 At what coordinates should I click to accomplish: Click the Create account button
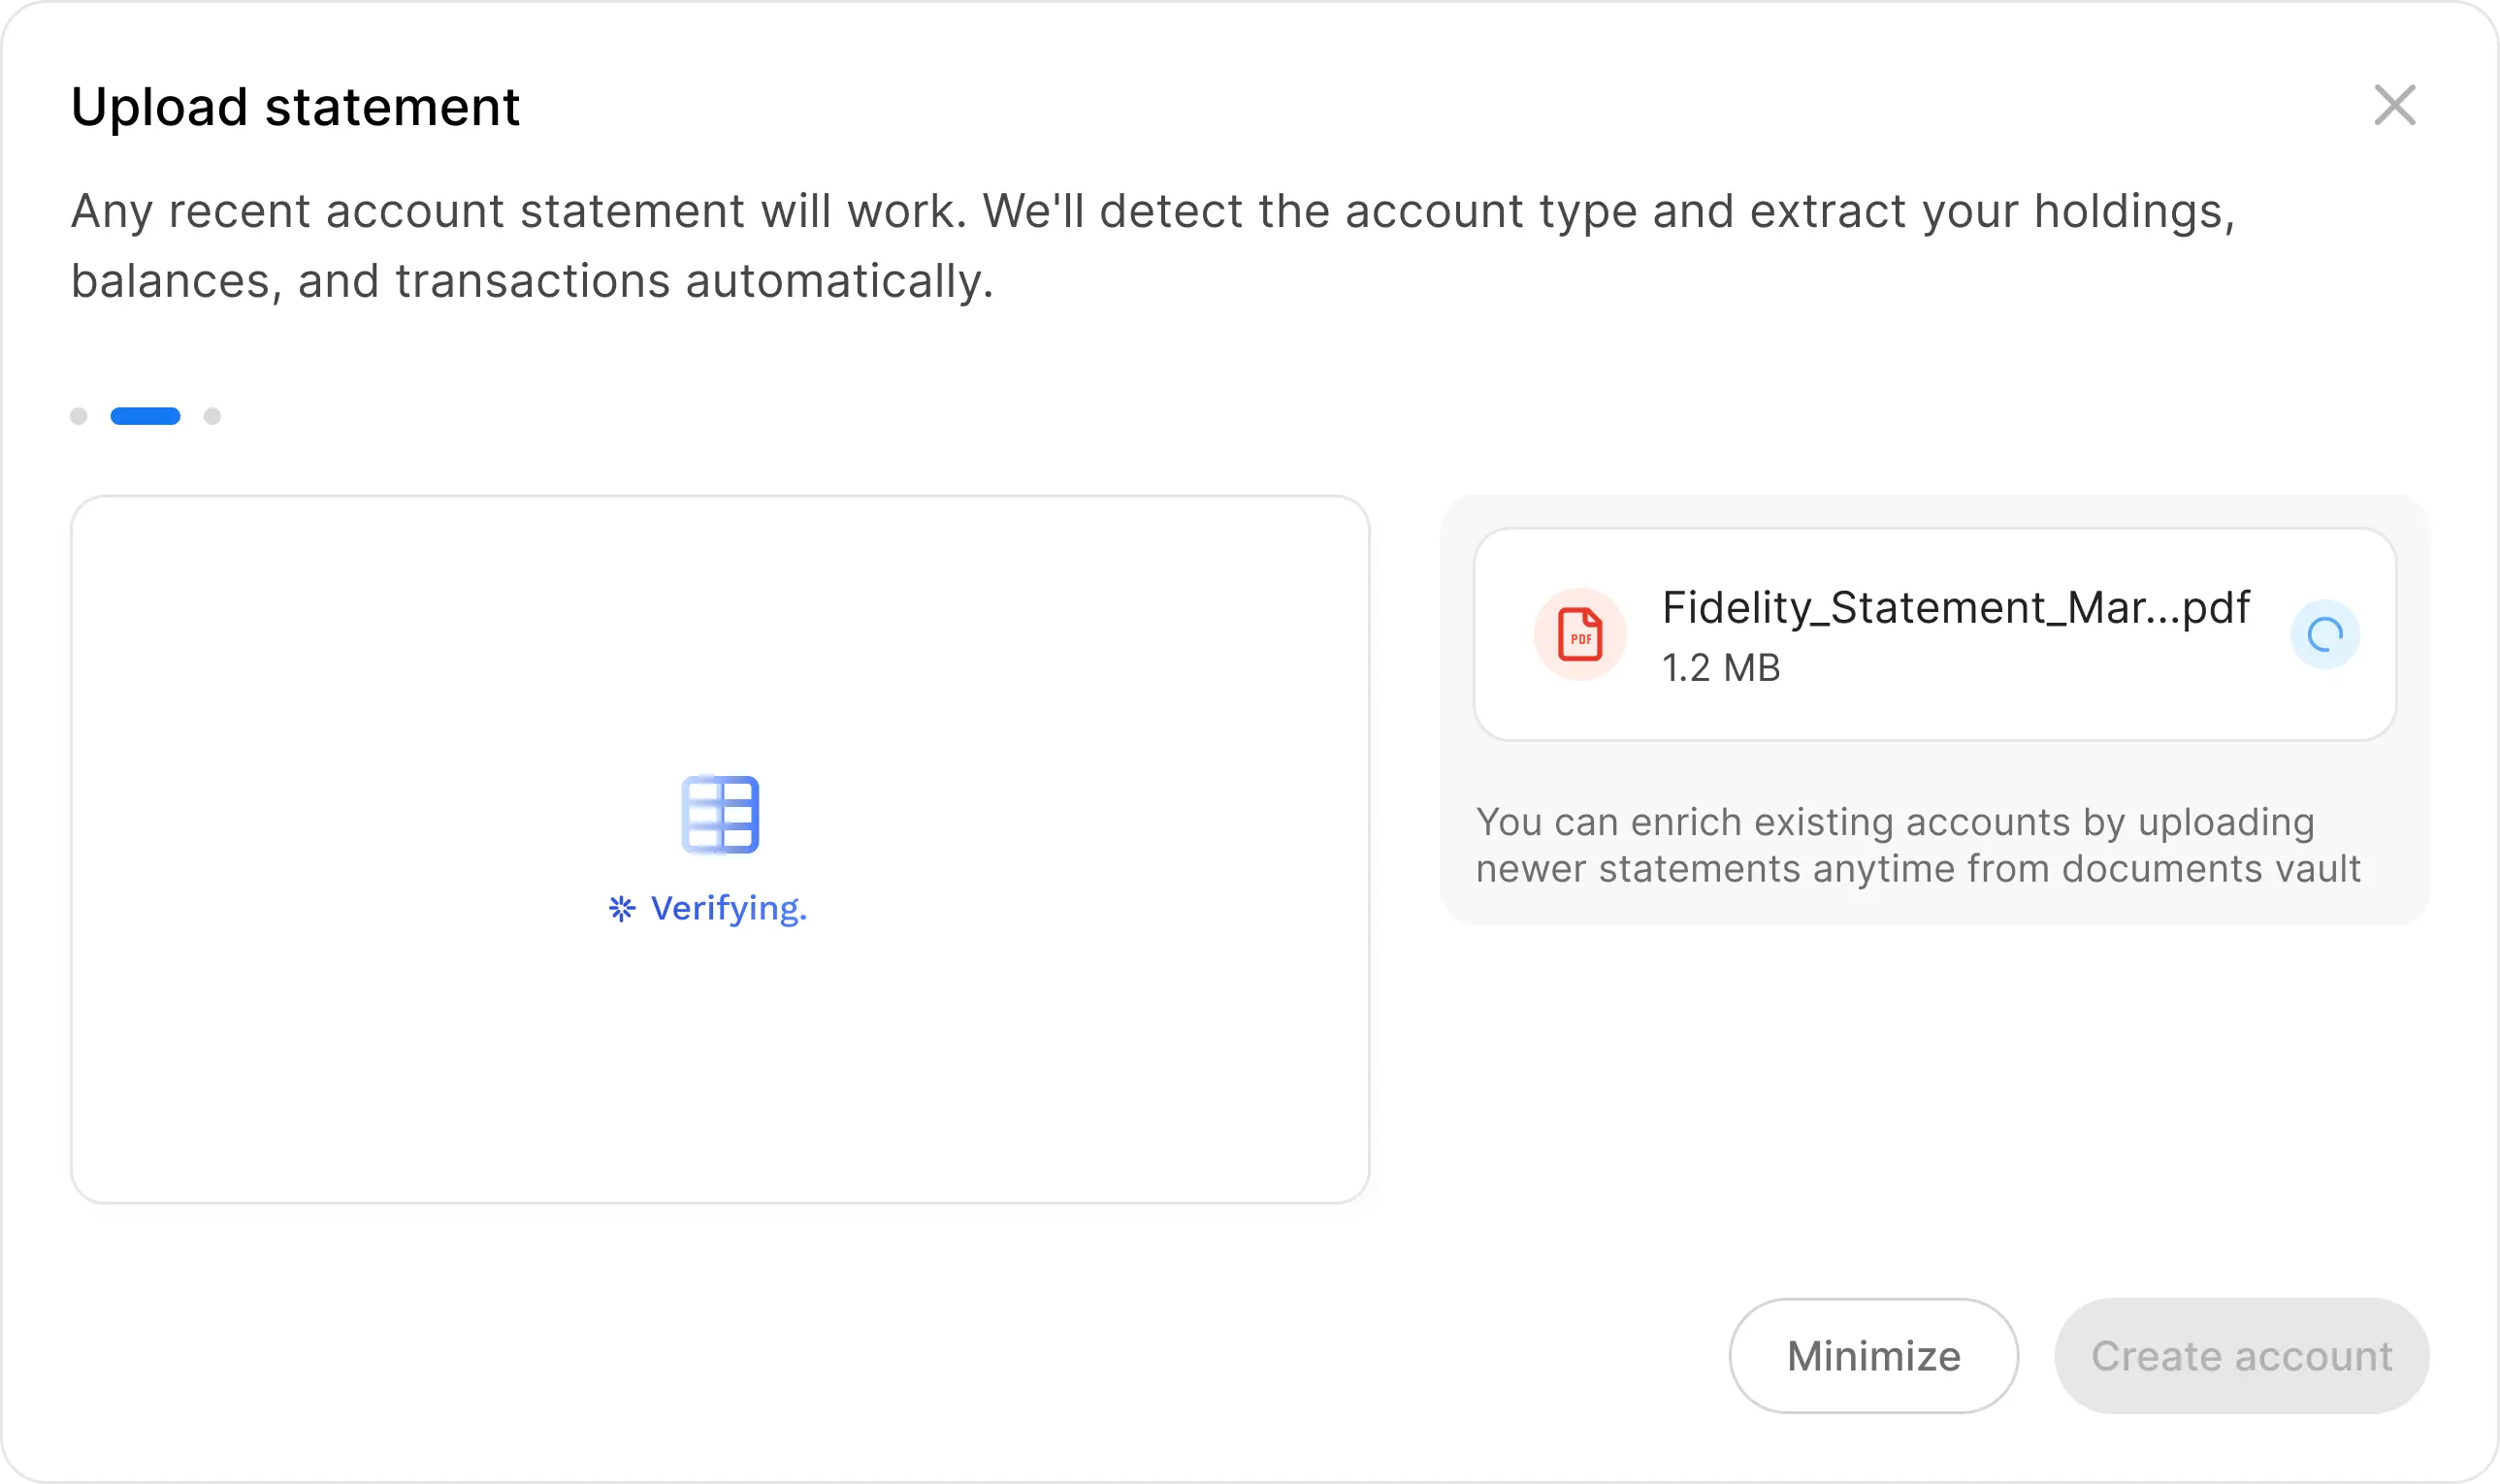point(2241,1356)
